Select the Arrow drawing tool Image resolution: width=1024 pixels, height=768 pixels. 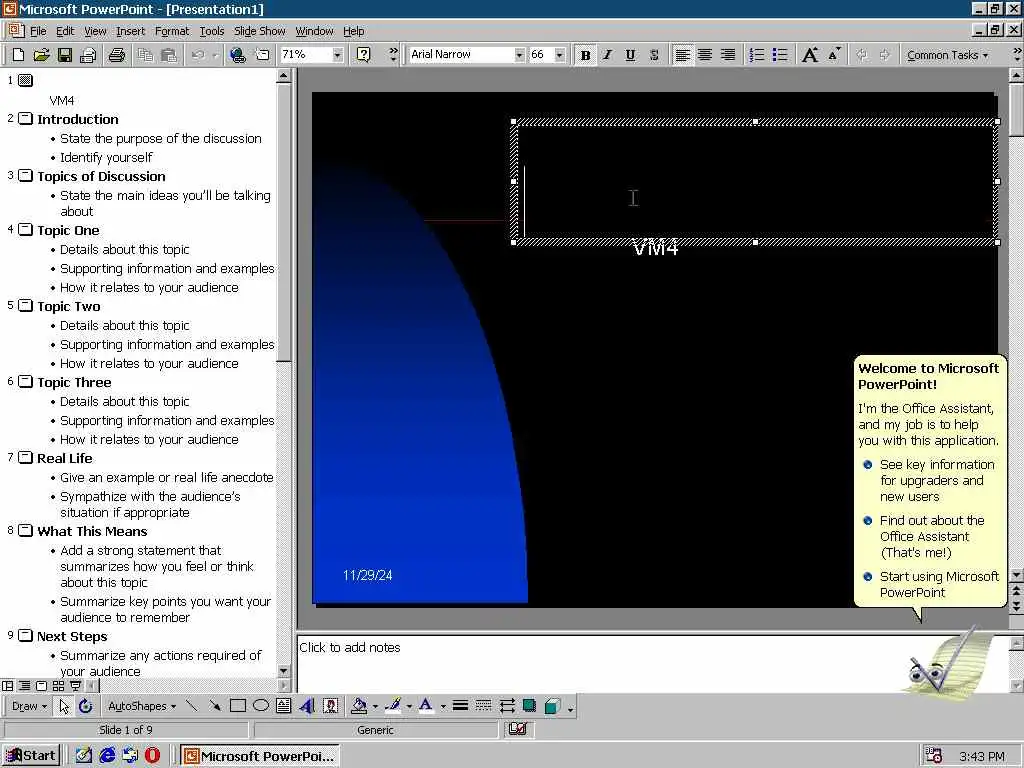(x=214, y=706)
